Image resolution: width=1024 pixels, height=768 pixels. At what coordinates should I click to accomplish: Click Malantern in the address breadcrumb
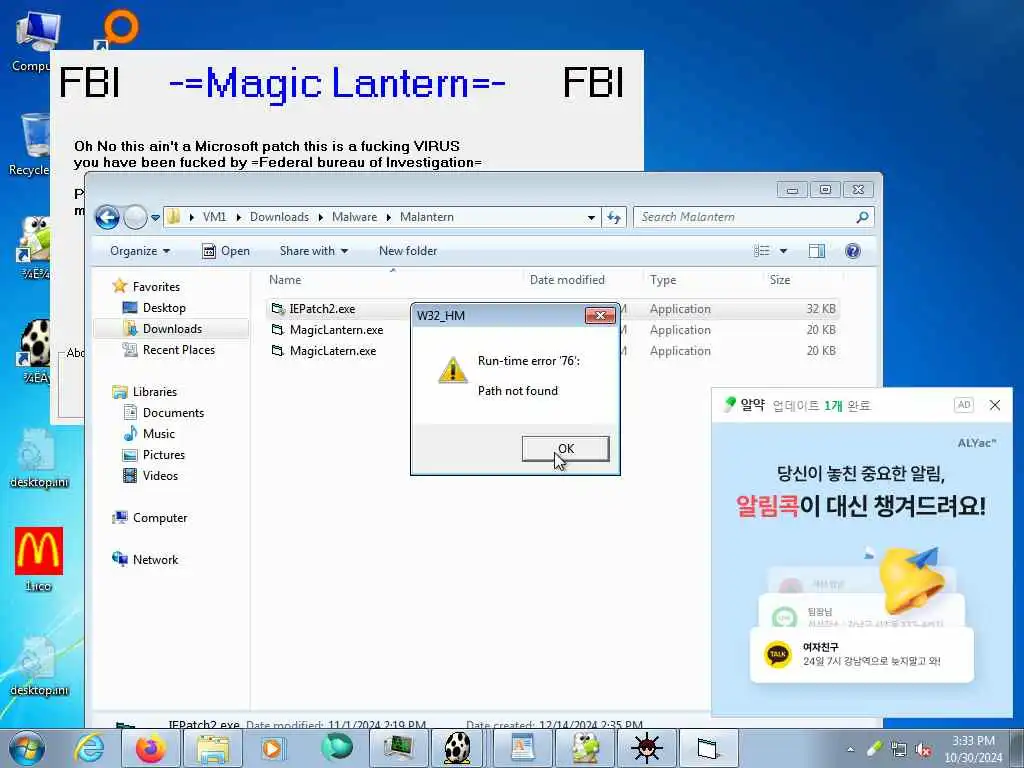(x=426, y=217)
